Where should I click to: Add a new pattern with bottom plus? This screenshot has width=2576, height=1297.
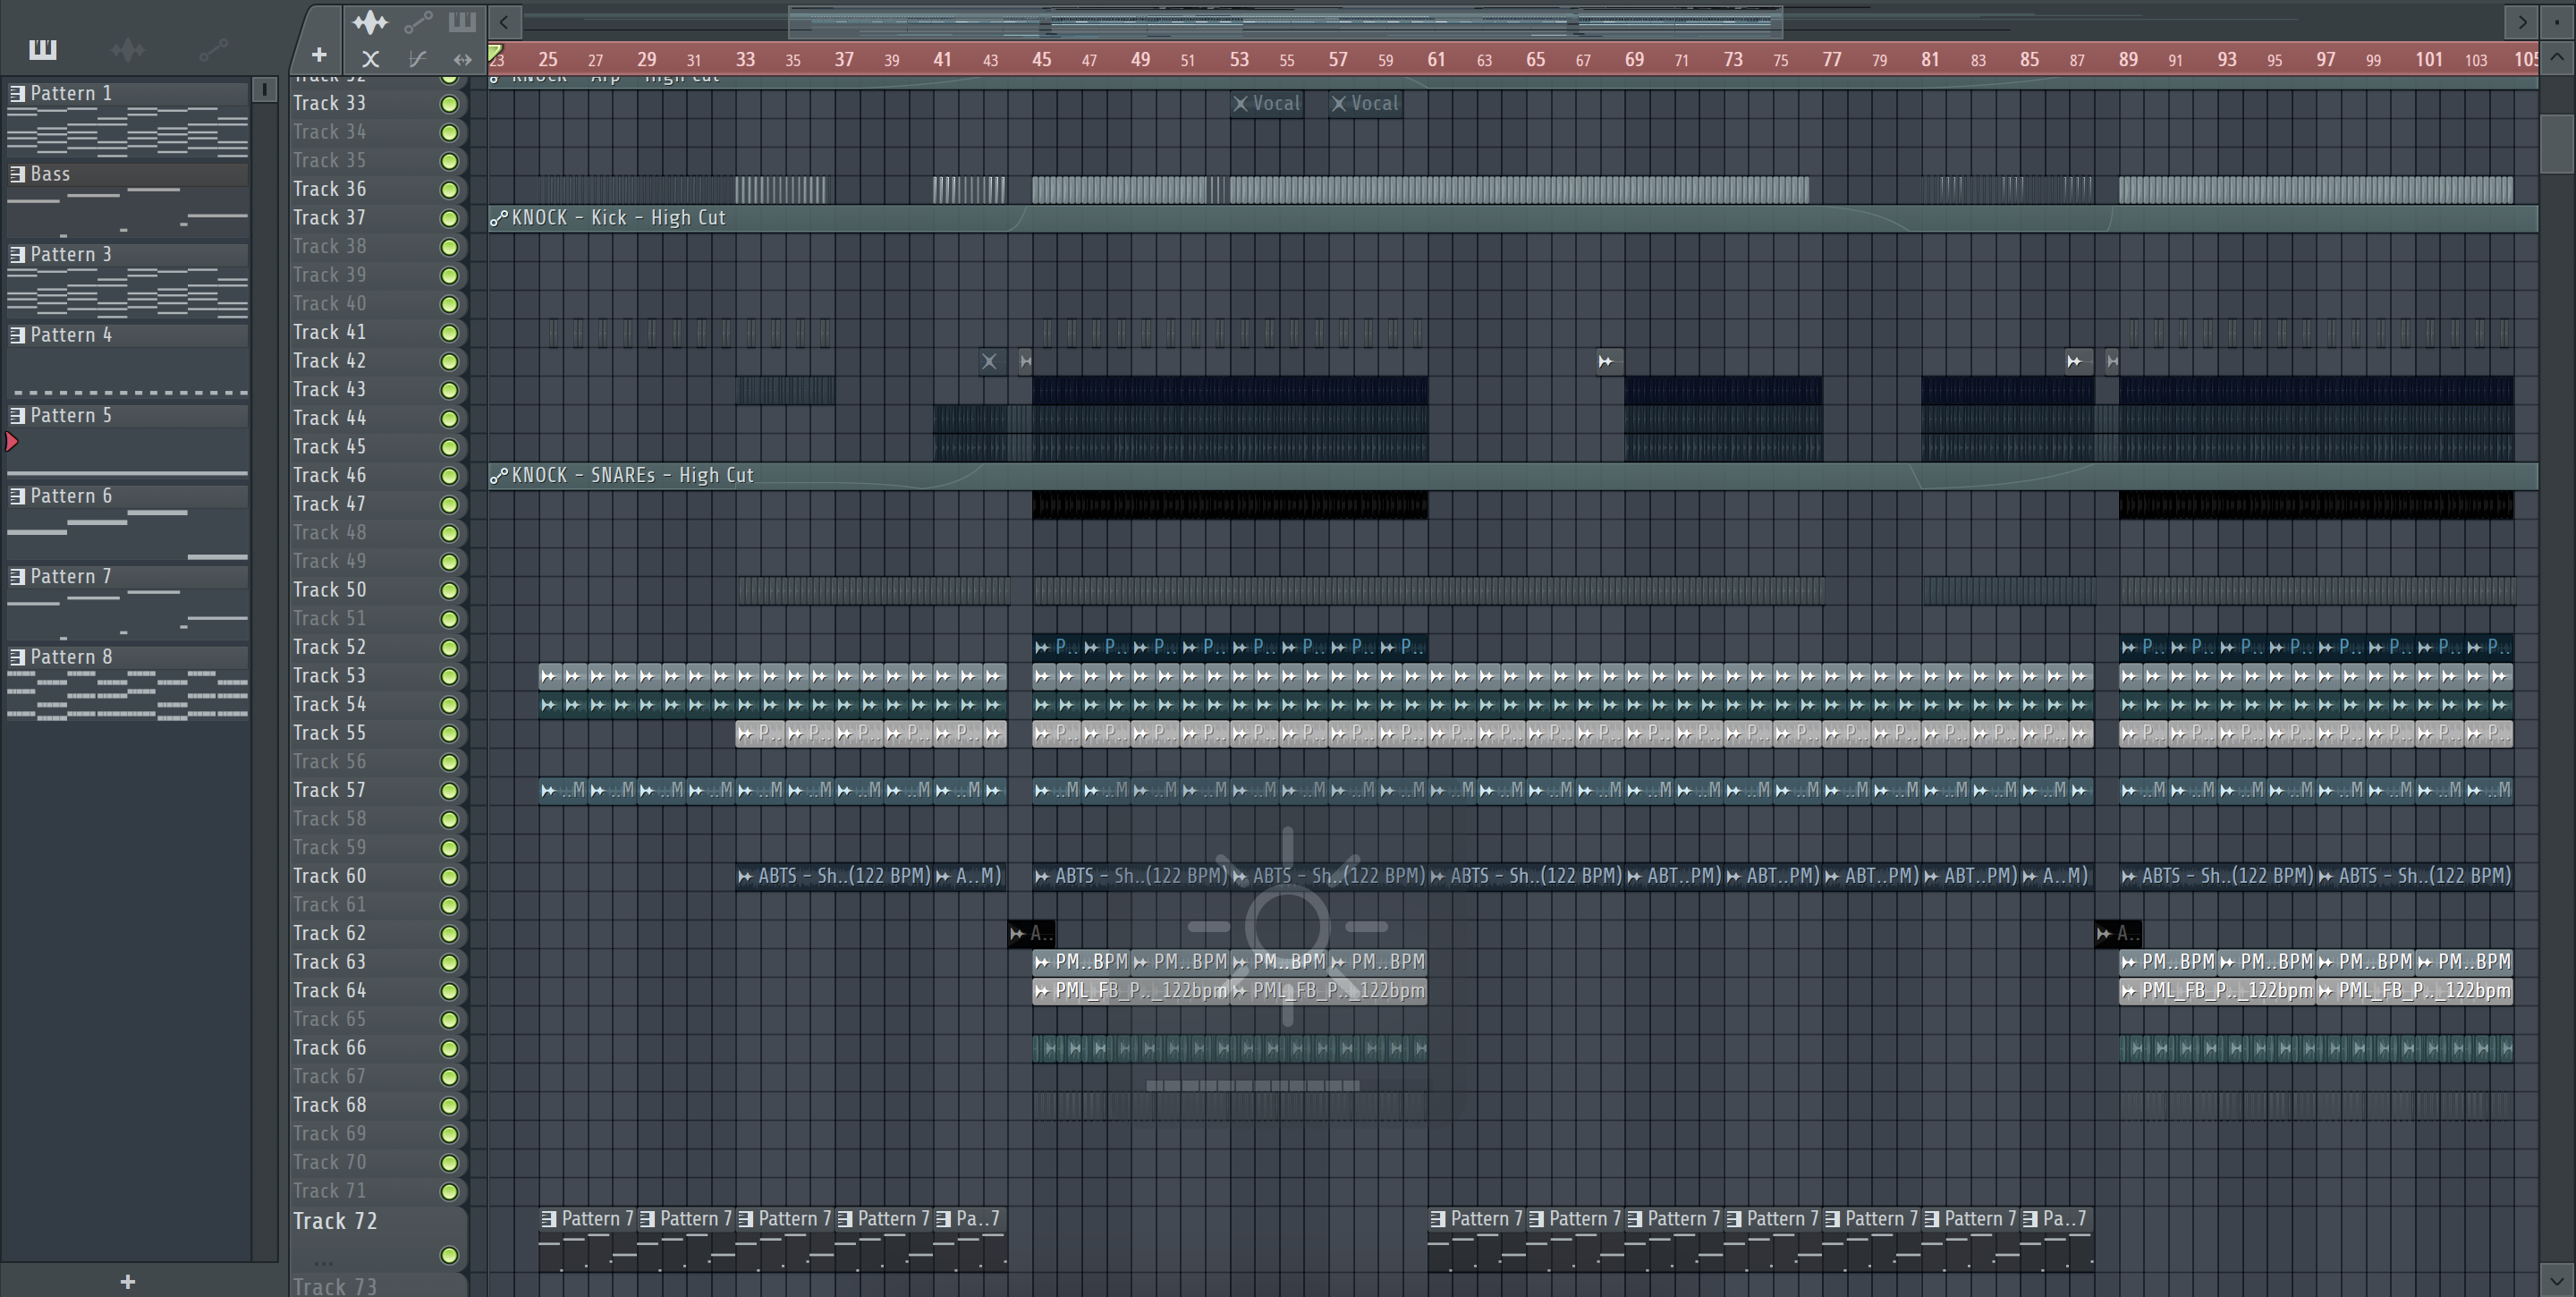[127, 1281]
